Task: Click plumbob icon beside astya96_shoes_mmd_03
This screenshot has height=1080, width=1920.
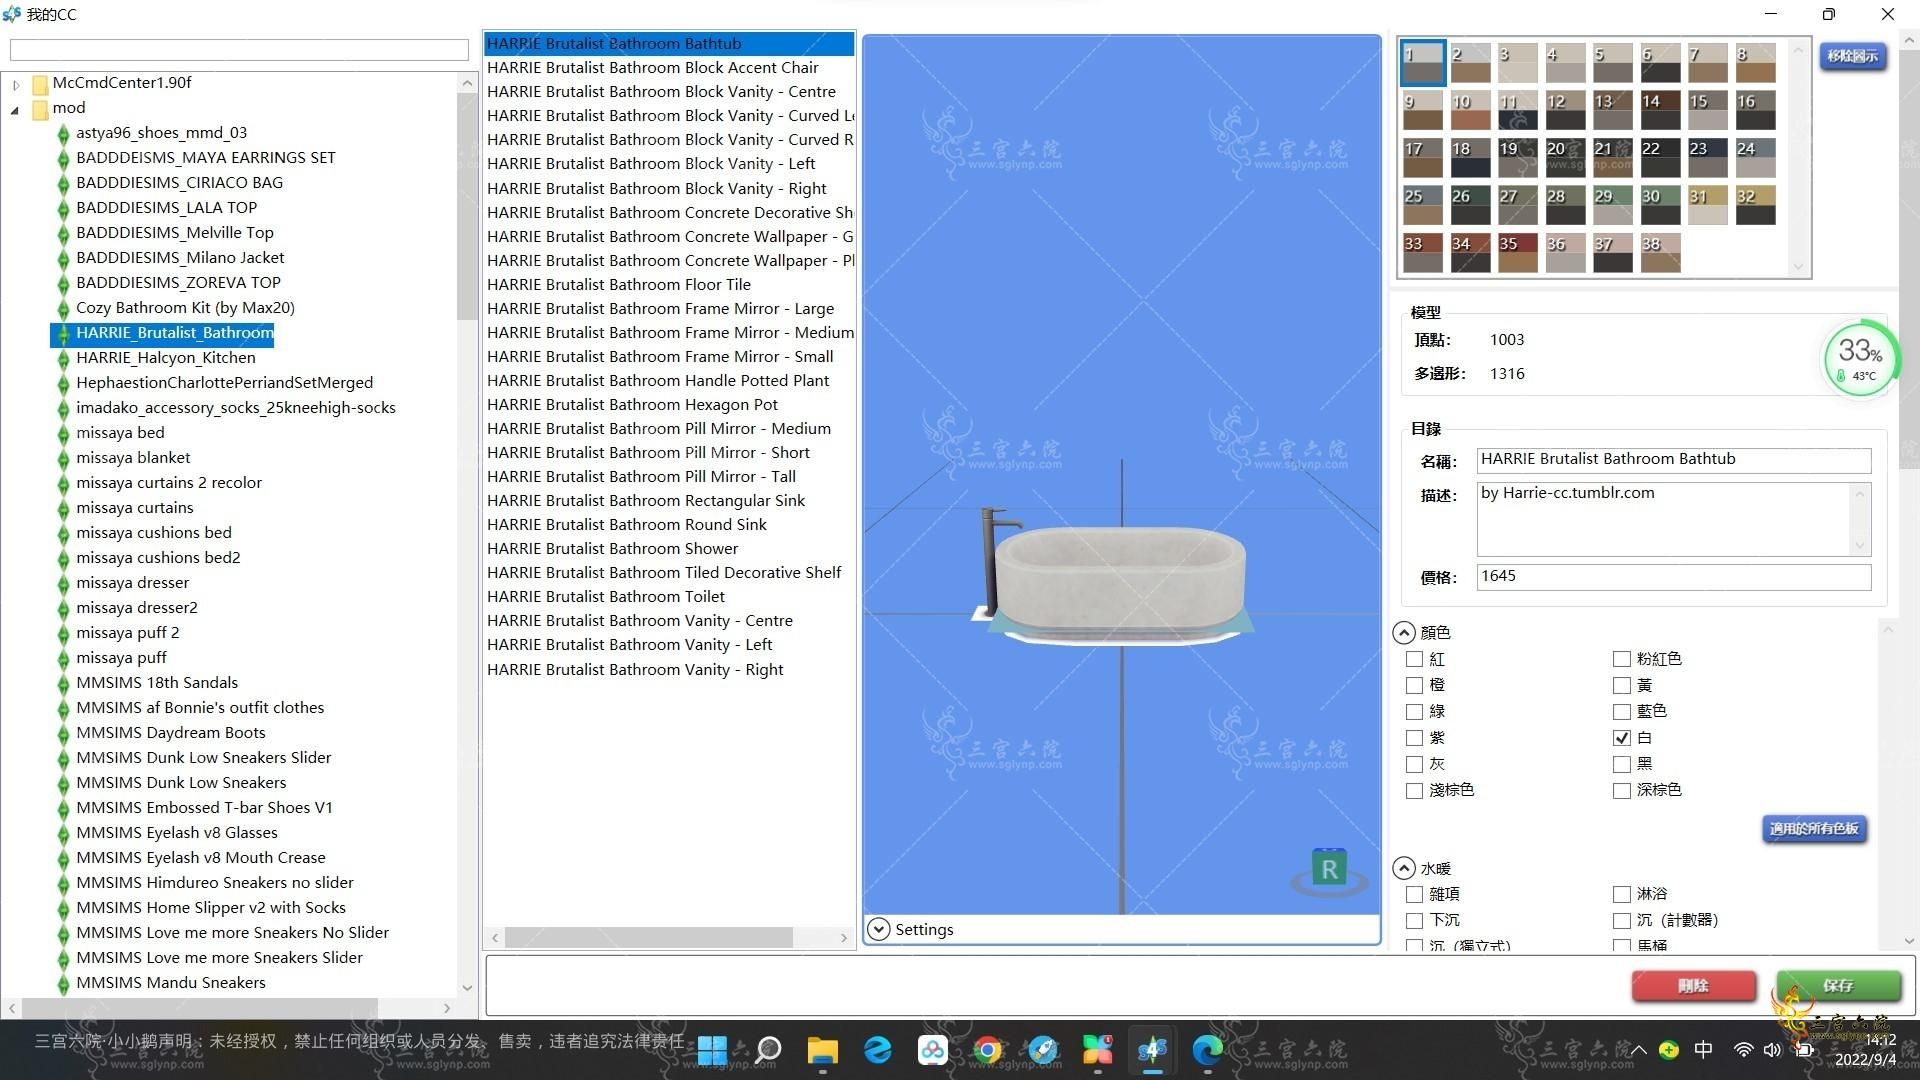Action: (63, 133)
